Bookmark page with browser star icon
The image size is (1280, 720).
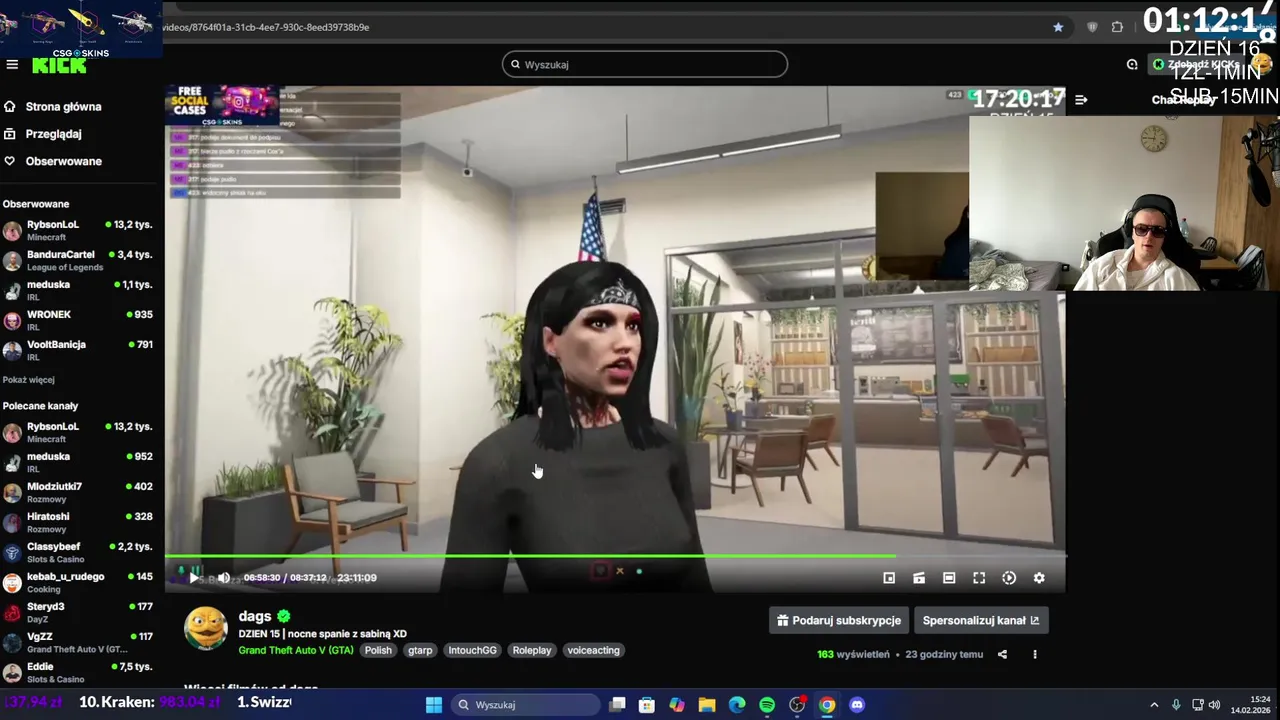point(1058,27)
